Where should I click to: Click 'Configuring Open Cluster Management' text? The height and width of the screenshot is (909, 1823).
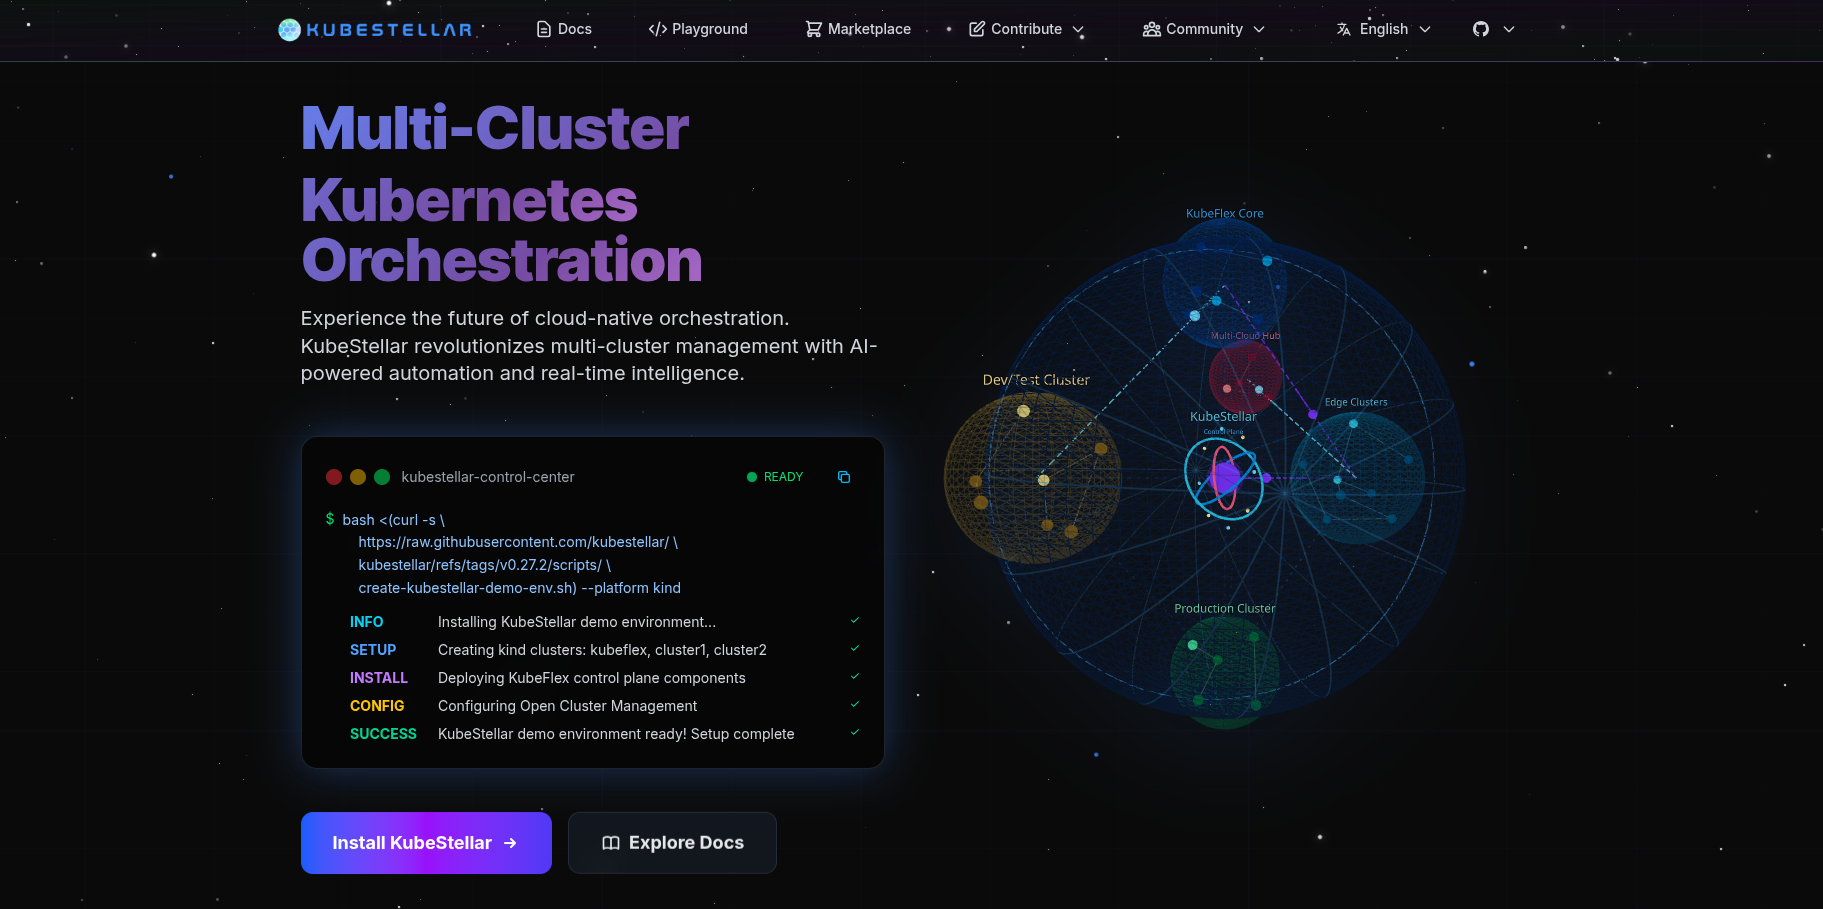(567, 706)
